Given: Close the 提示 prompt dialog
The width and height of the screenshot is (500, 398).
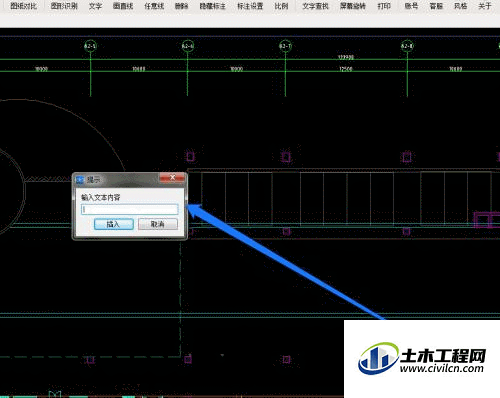Looking at the screenshot, I should [x=172, y=177].
